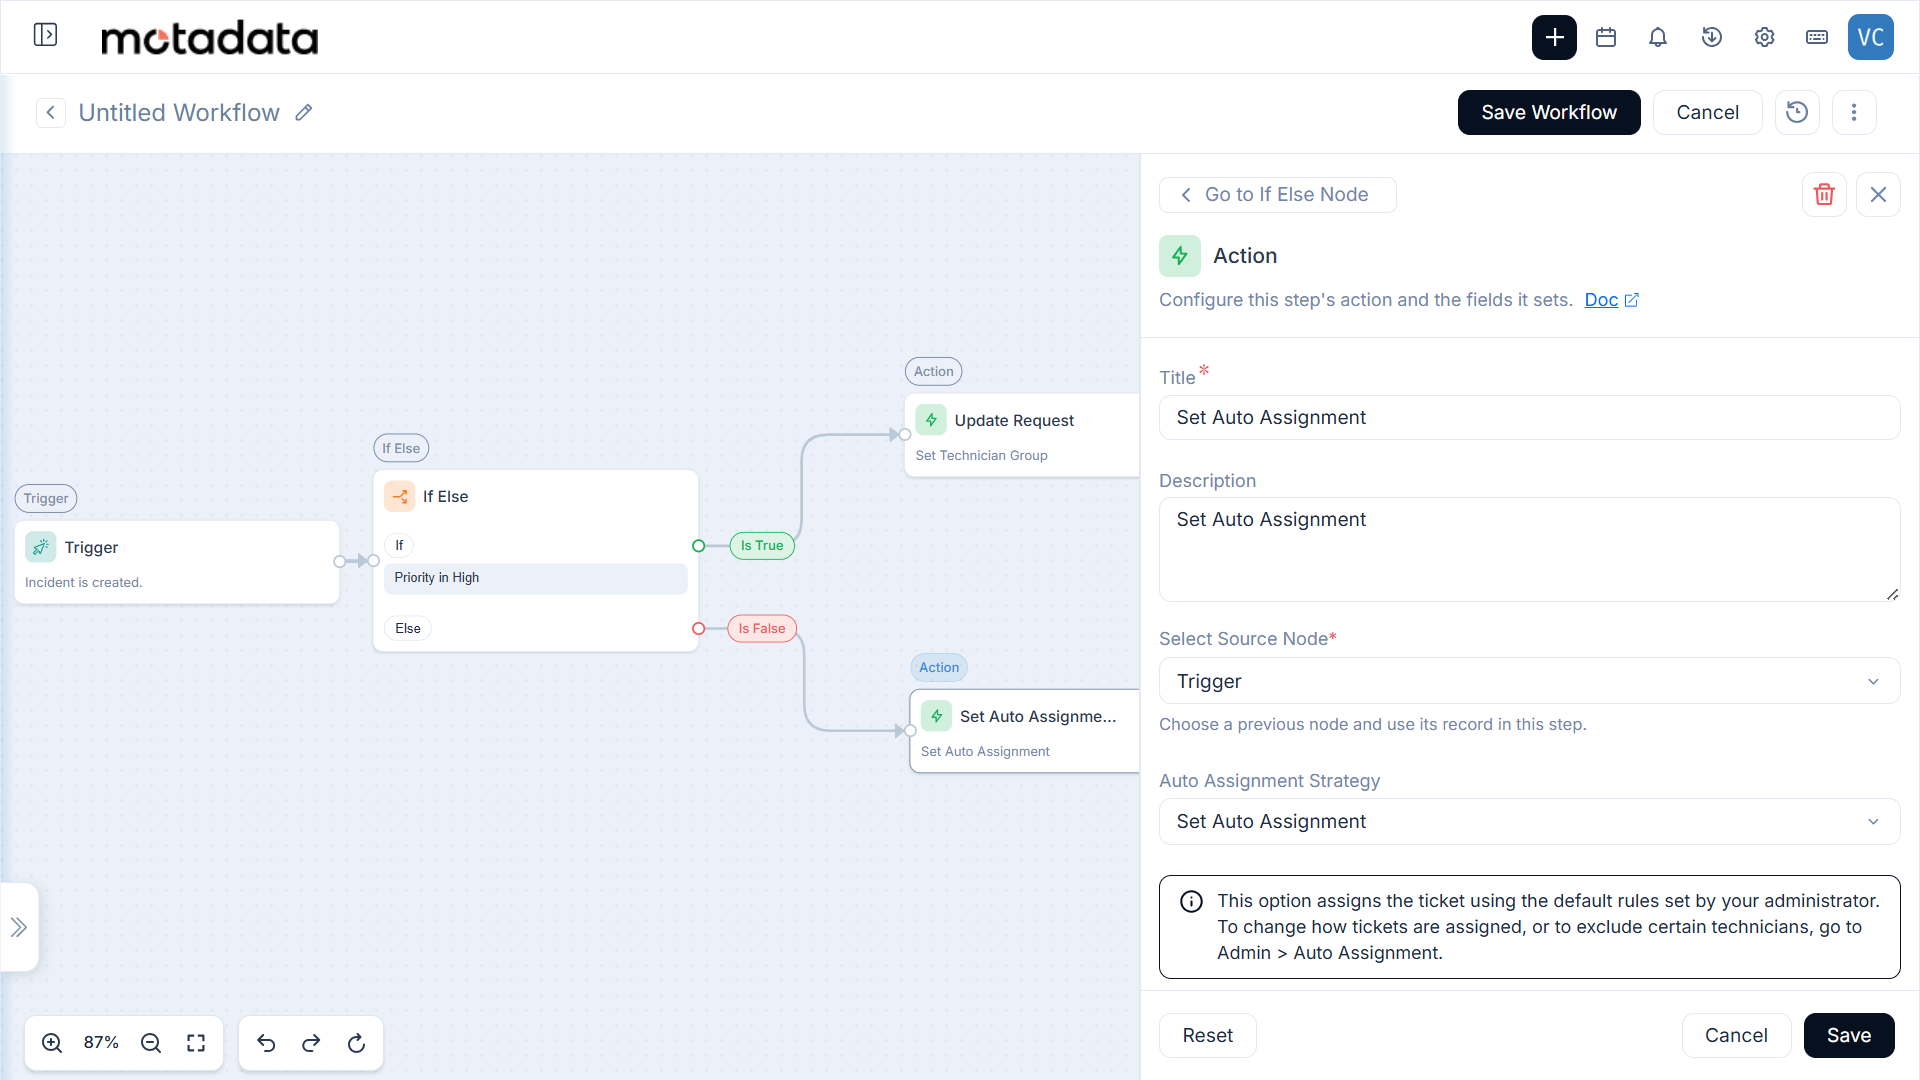Image resolution: width=1920 pixels, height=1080 pixels.
Task: Redo the canvas change
Action: tap(311, 1043)
